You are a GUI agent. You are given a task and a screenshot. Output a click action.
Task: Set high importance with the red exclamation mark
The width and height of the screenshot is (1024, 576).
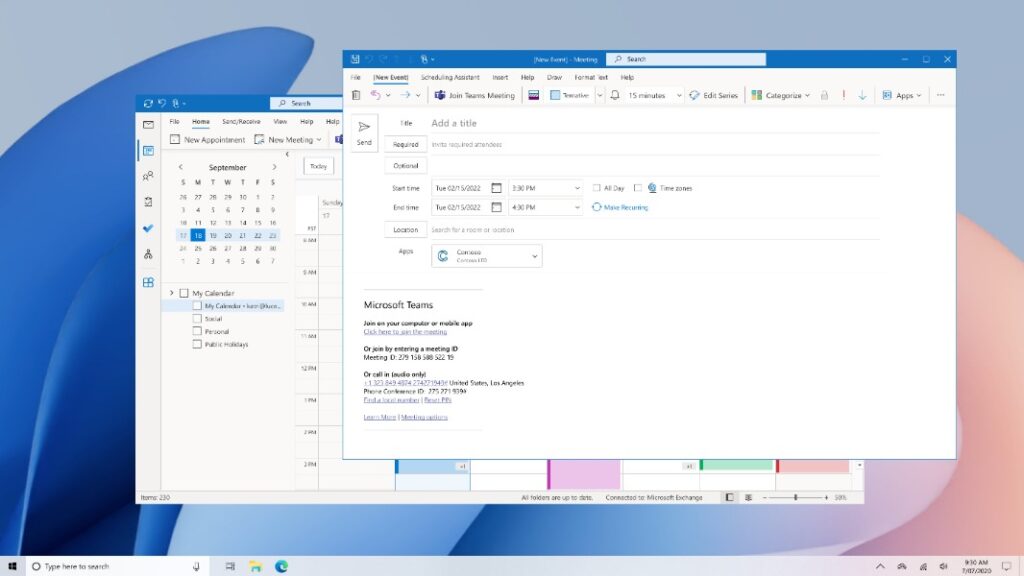click(844, 95)
